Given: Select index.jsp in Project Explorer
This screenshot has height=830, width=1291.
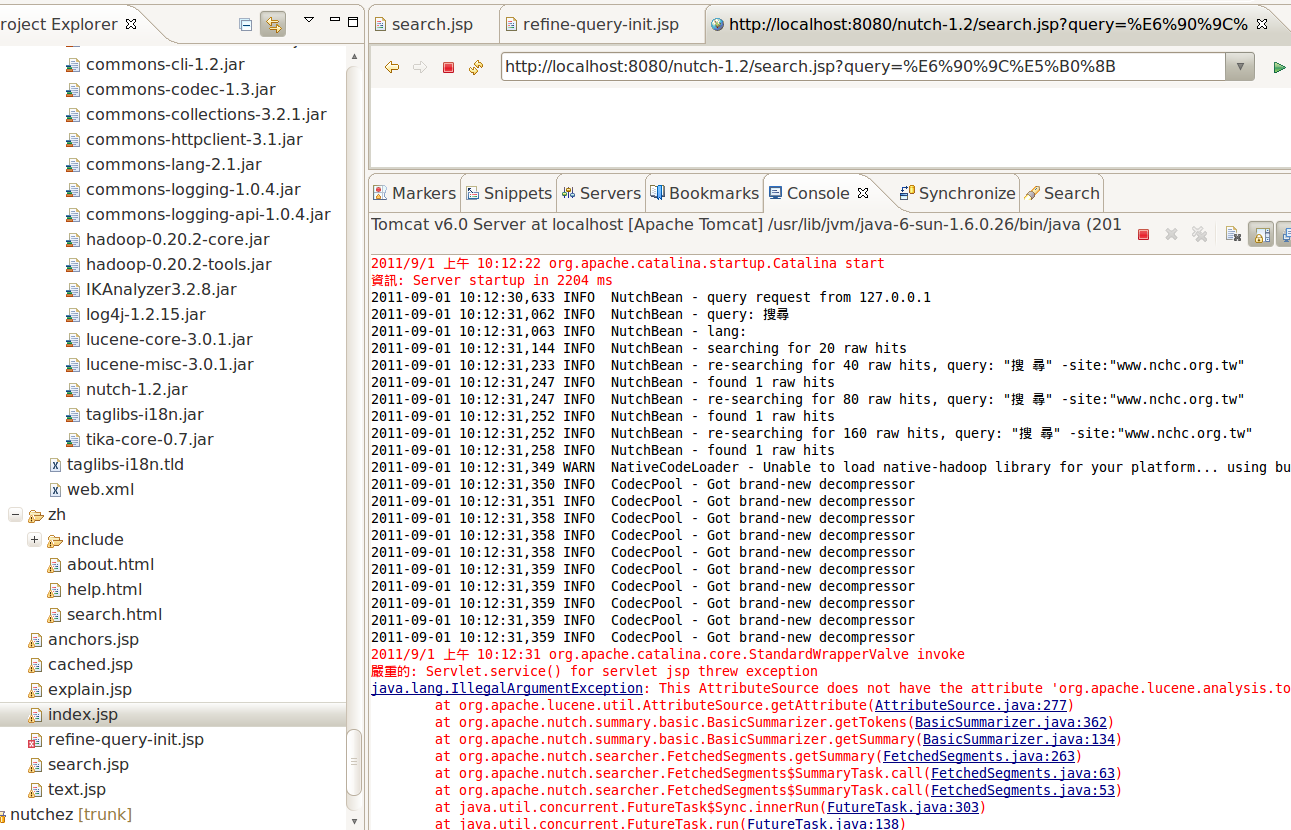Looking at the screenshot, I should (83, 714).
